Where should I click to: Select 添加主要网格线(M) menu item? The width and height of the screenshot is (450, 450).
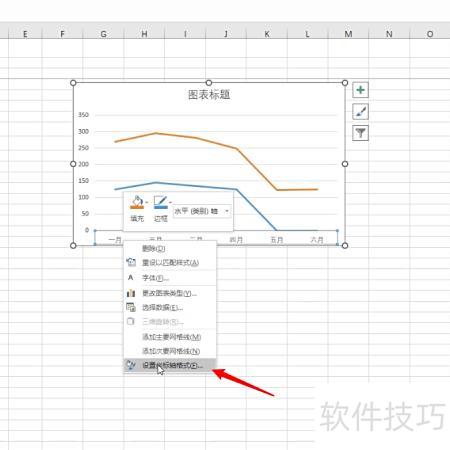coord(170,337)
